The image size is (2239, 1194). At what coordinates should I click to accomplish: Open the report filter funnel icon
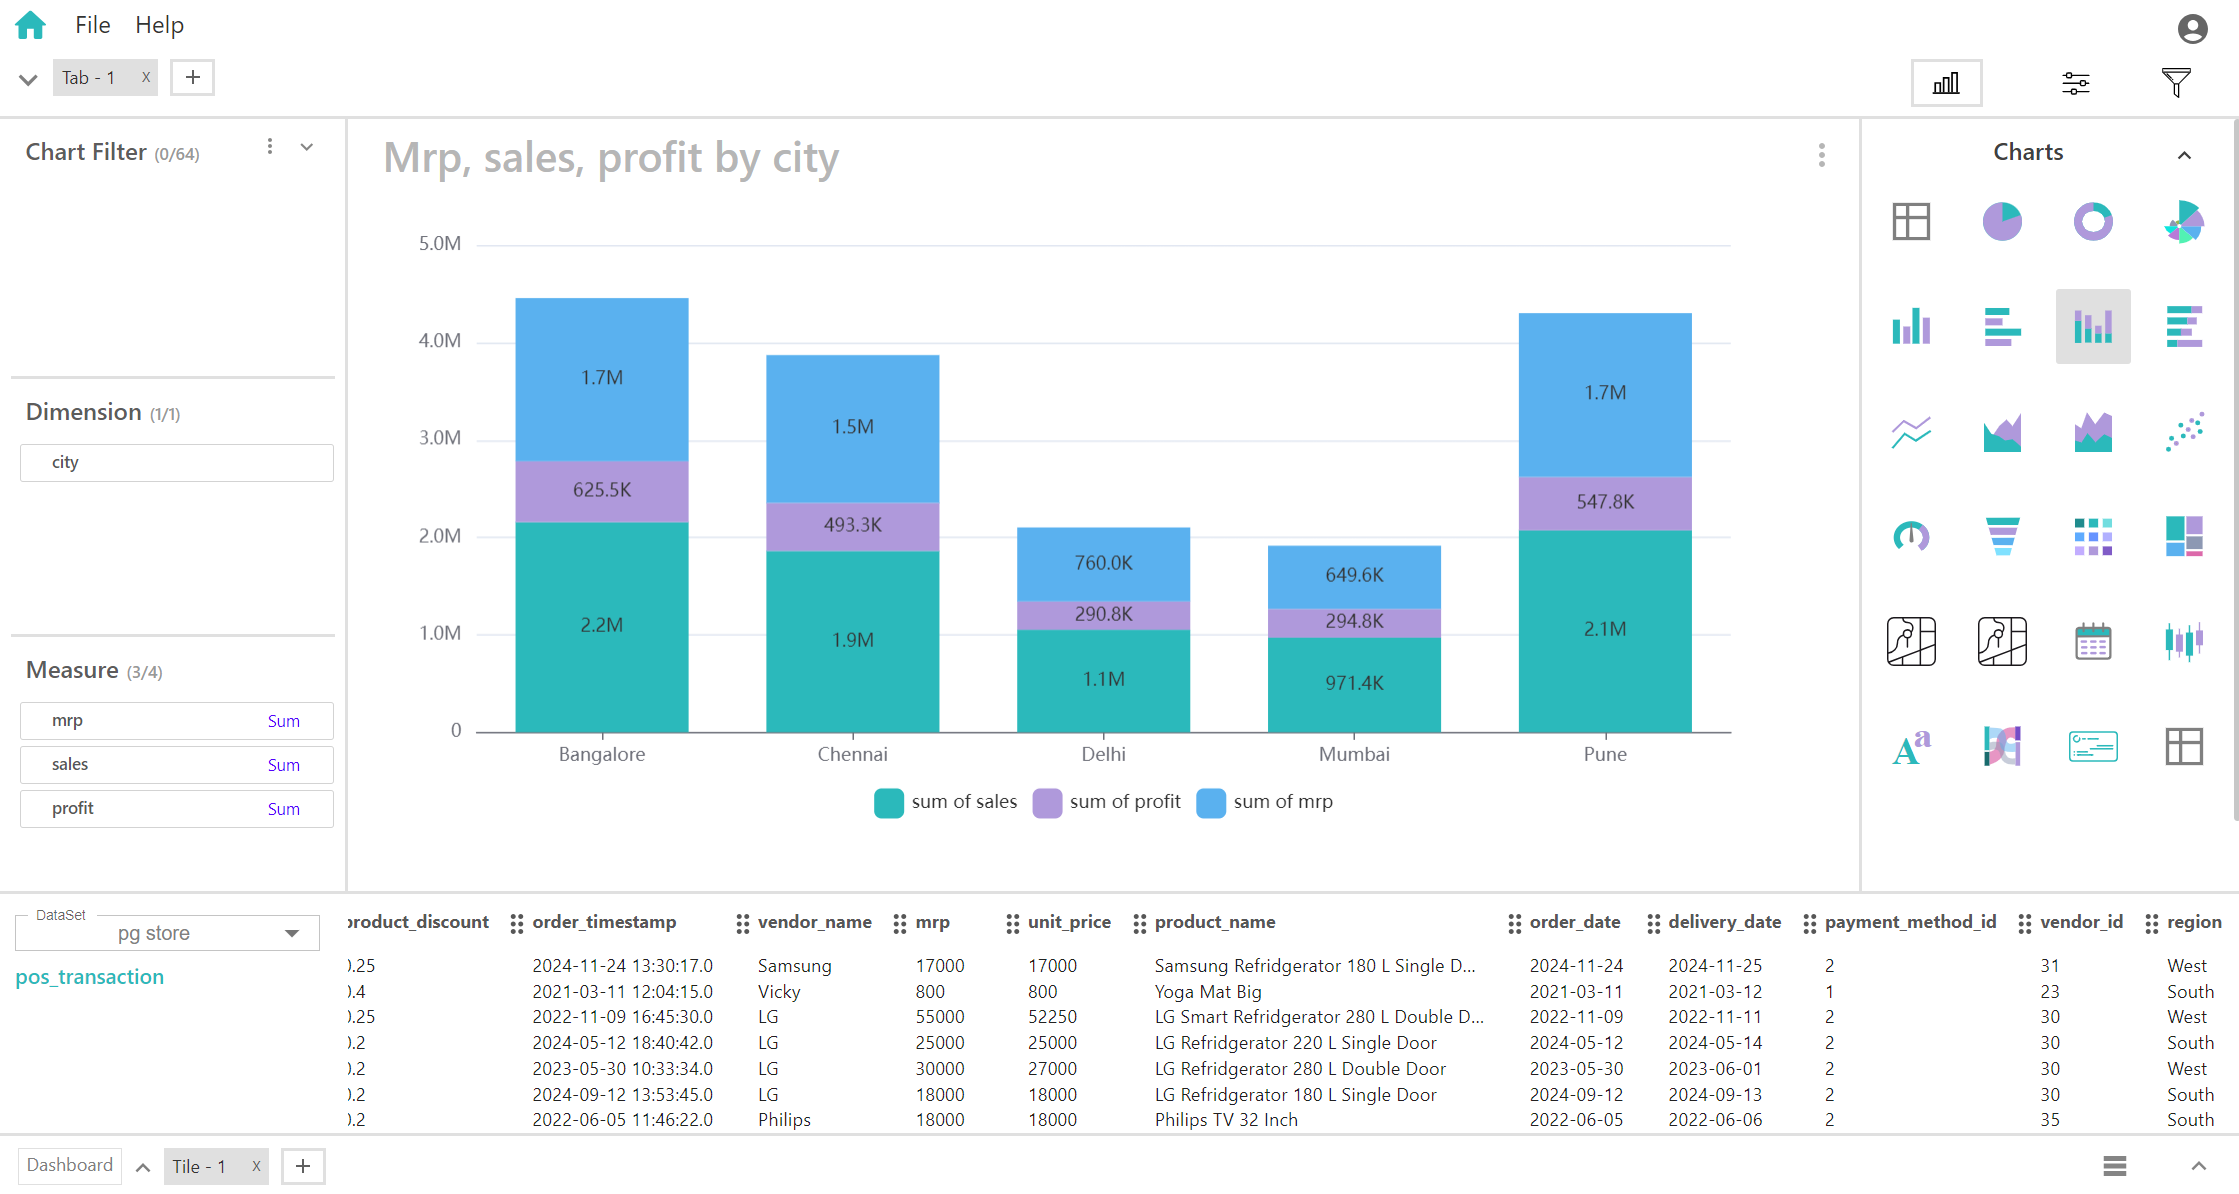pos(2176,83)
